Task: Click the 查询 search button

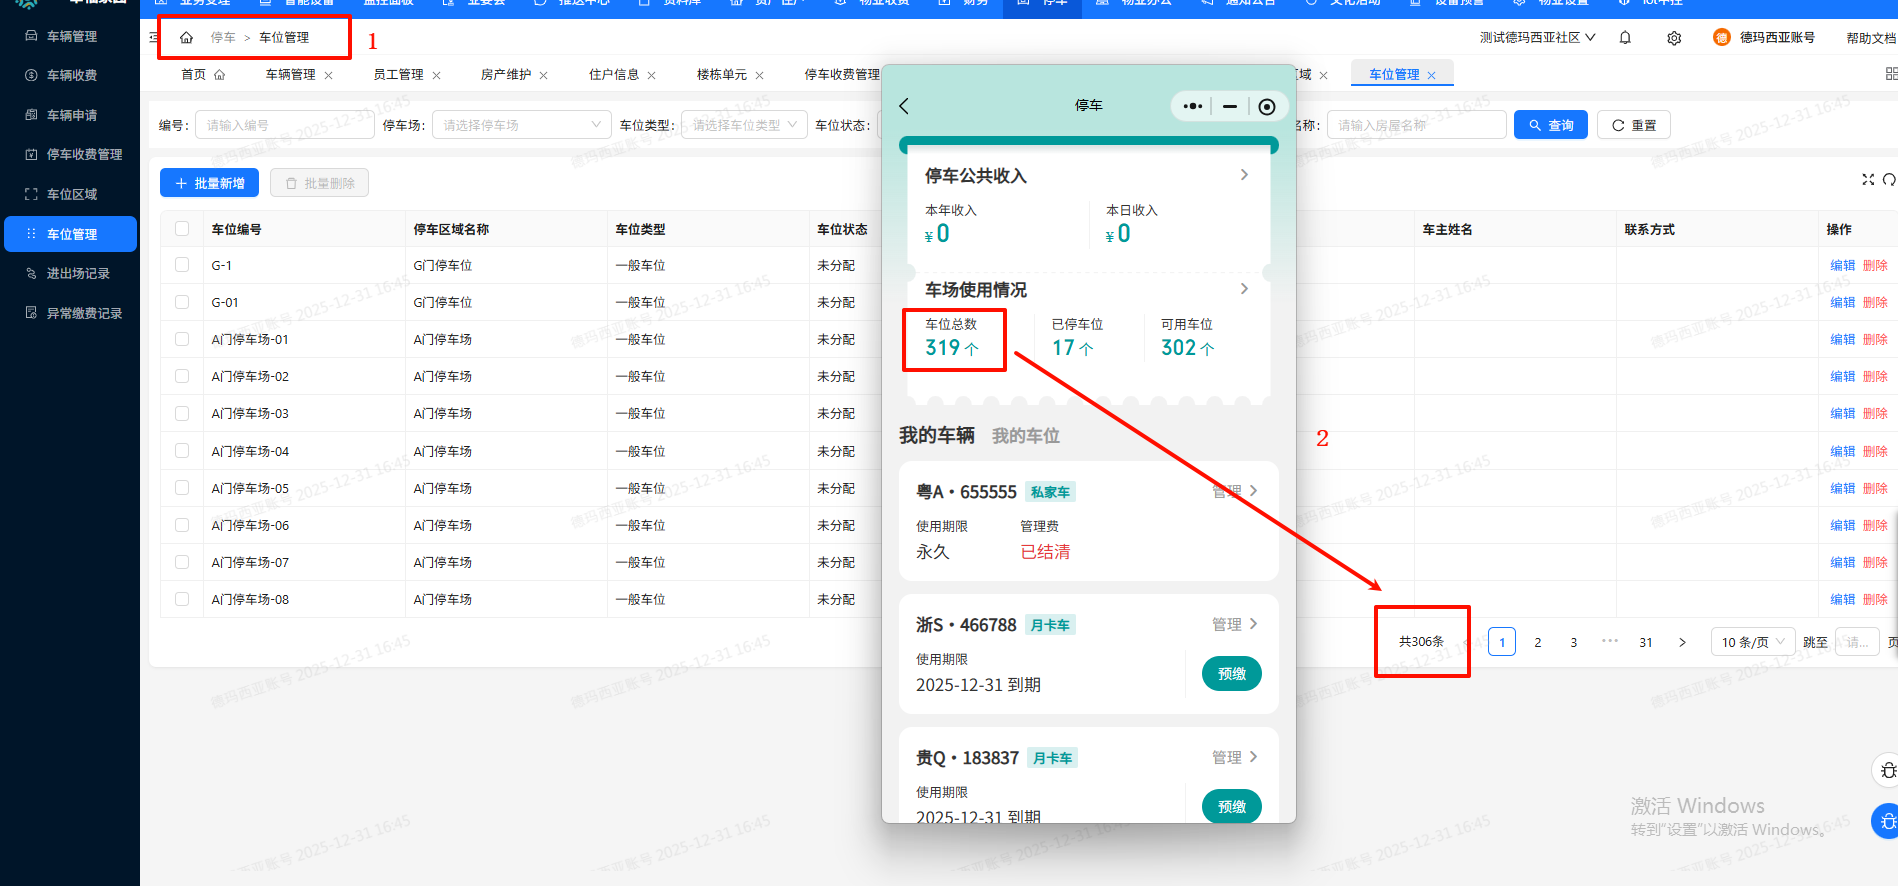Action: (x=1551, y=125)
